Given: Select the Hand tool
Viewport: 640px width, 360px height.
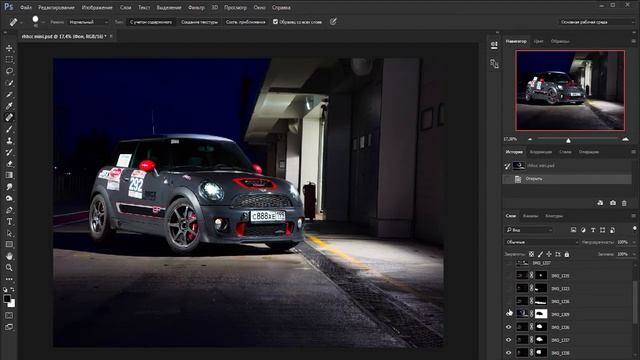Looking at the screenshot, I should tap(9, 256).
